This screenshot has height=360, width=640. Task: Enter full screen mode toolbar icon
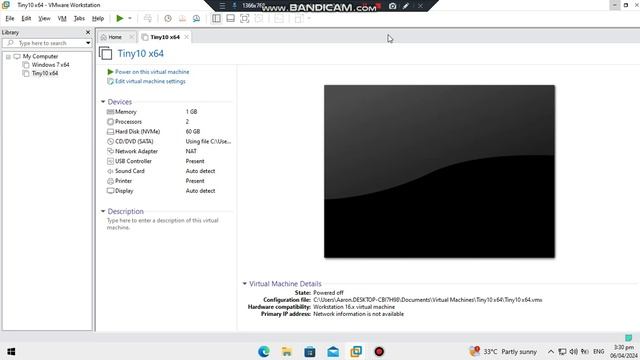(x=244, y=18)
